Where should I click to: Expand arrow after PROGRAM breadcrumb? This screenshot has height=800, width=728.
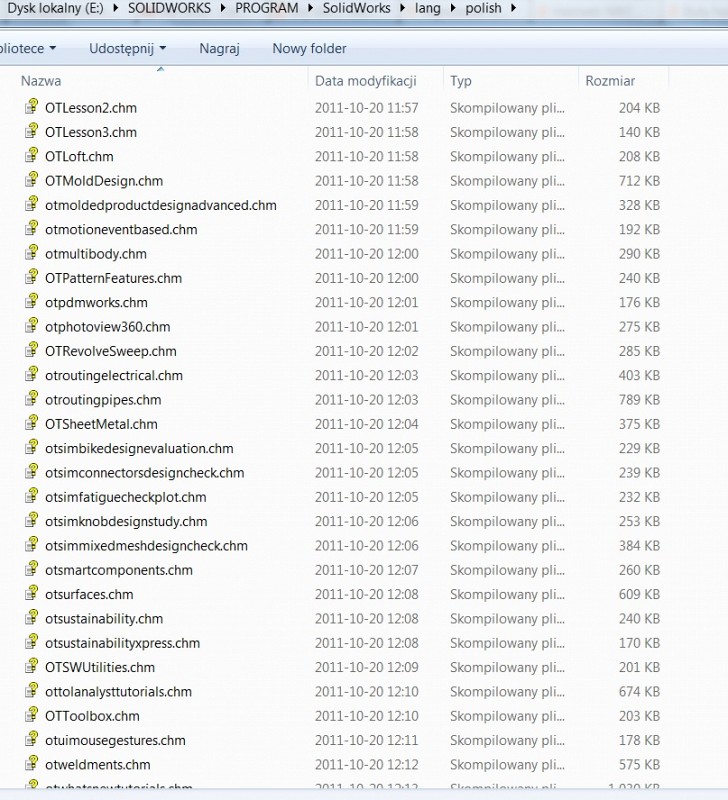point(311,8)
